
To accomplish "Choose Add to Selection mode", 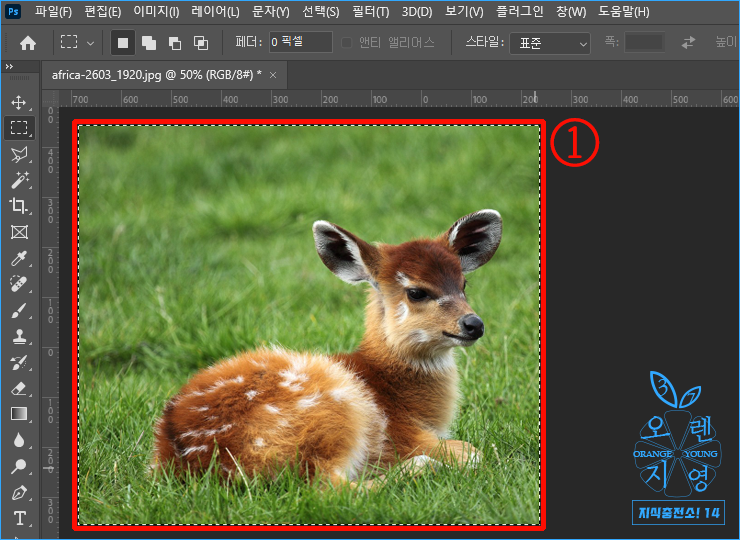I will tap(149, 43).
